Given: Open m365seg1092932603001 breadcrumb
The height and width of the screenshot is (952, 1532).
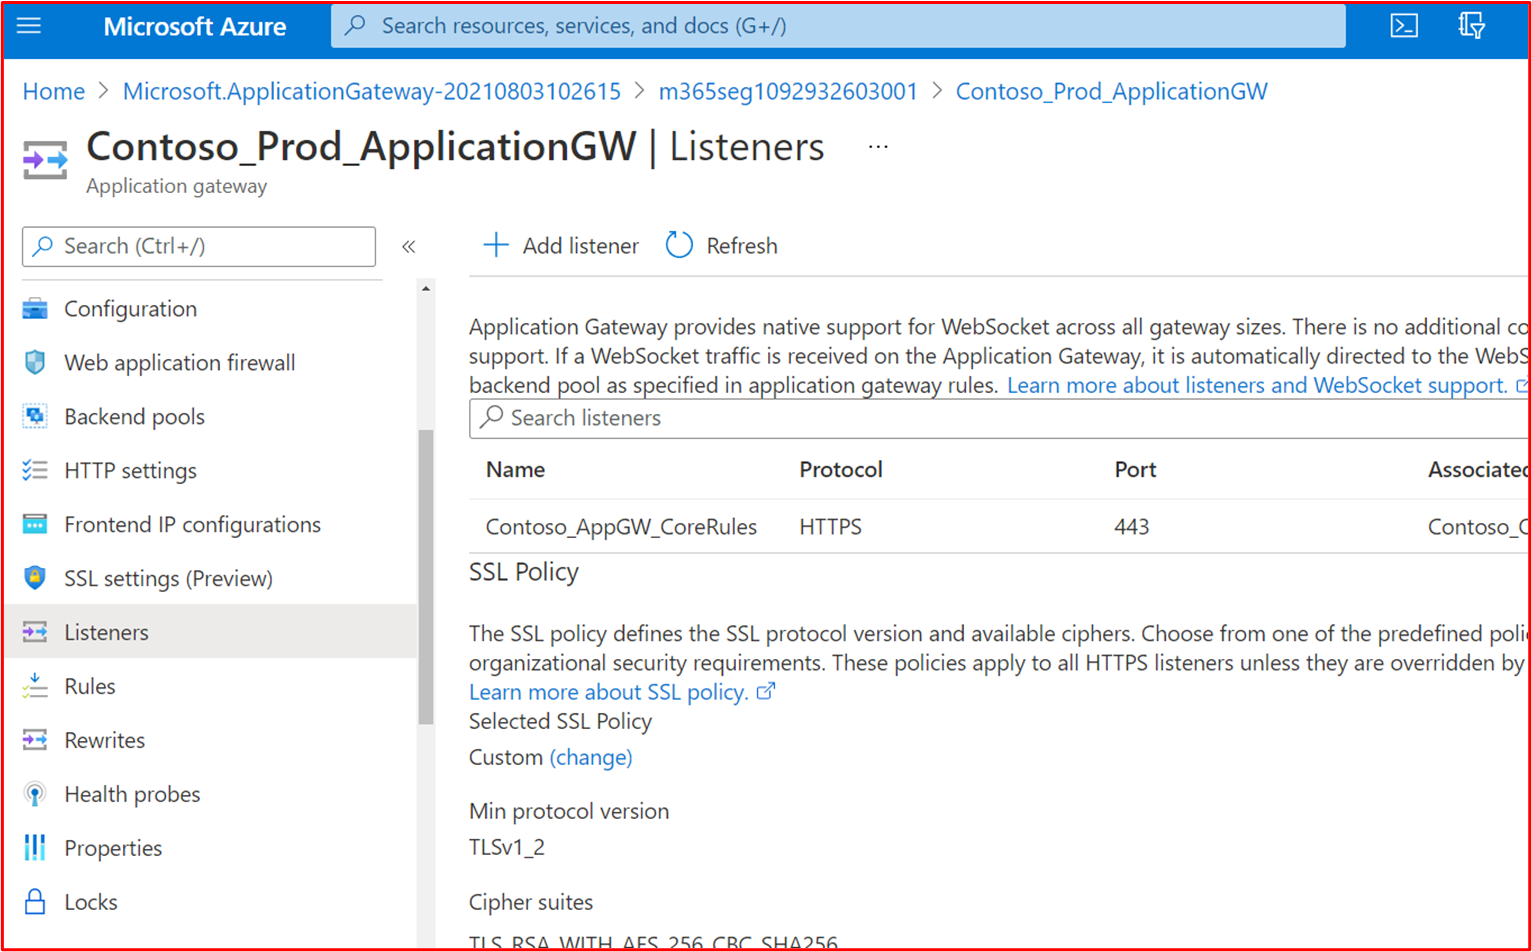Looking at the screenshot, I should [788, 92].
